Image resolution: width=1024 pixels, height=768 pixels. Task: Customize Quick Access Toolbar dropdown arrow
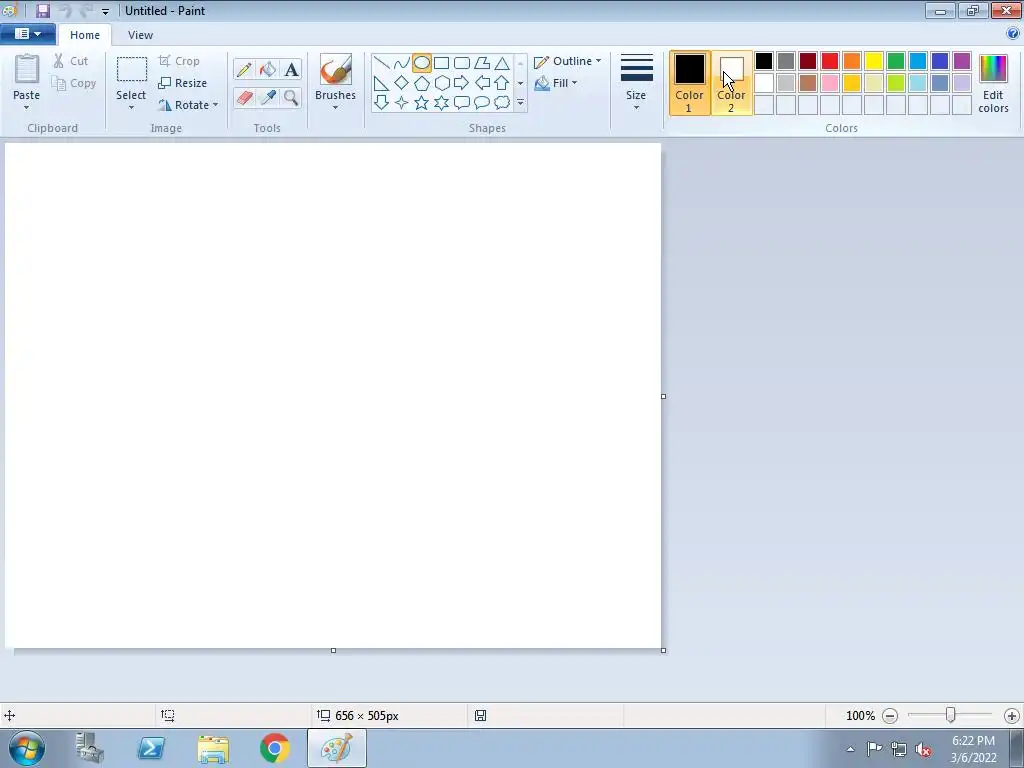pyautogui.click(x=105, y=11)
